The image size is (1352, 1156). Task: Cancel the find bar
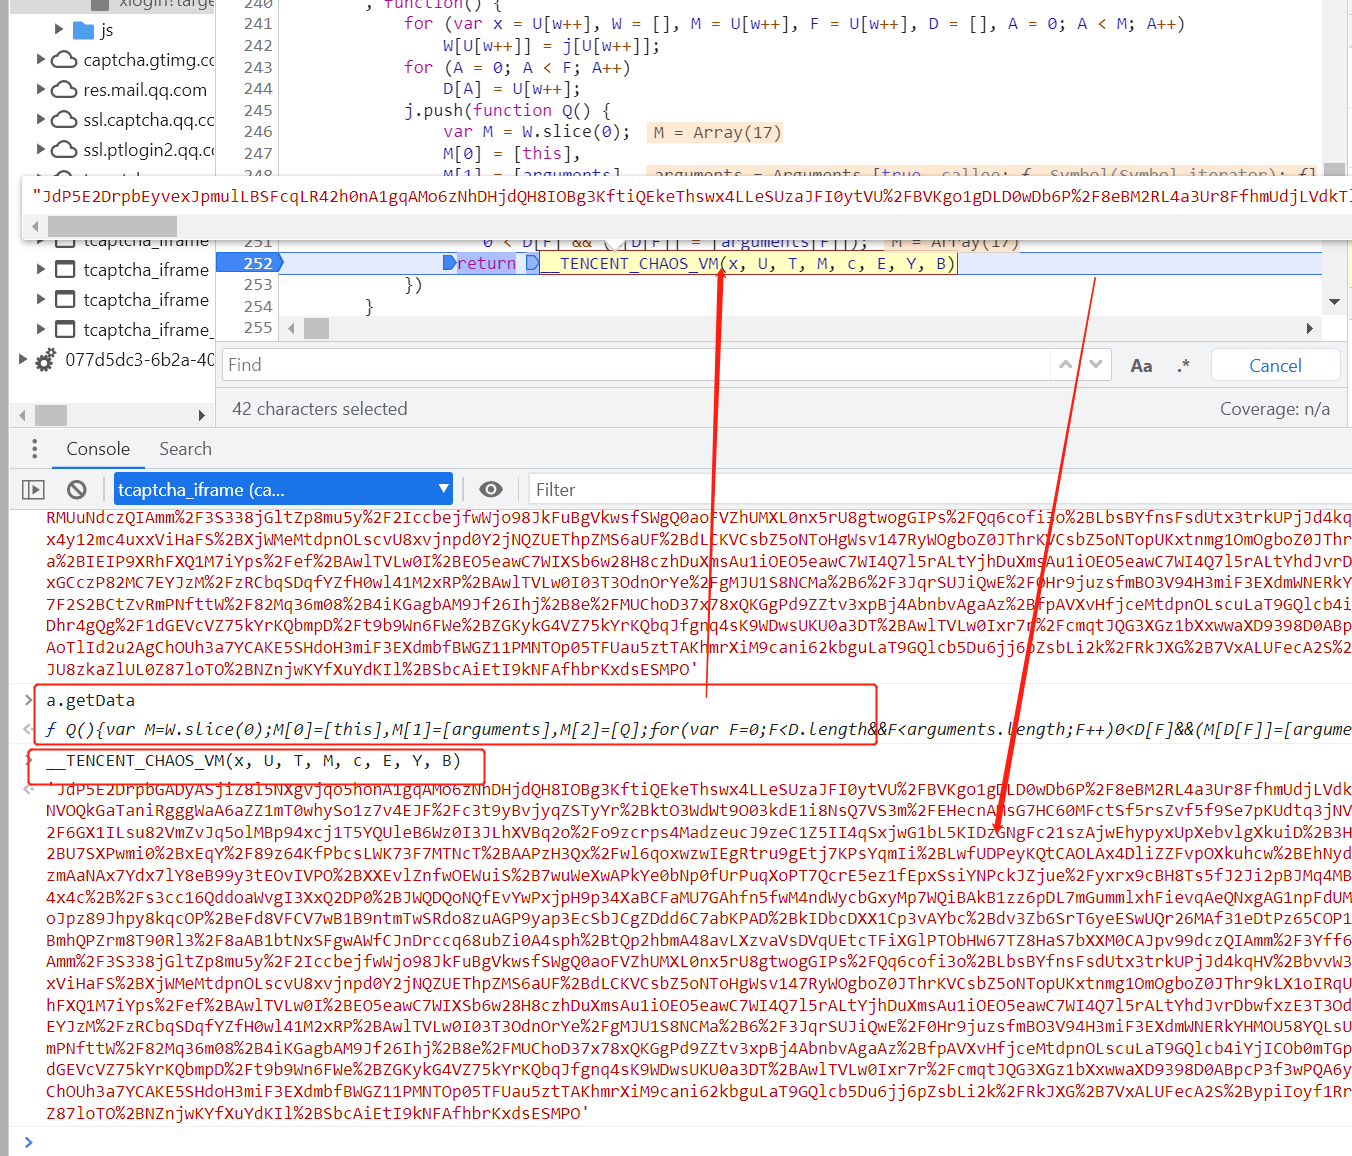tap(1275, 366)
